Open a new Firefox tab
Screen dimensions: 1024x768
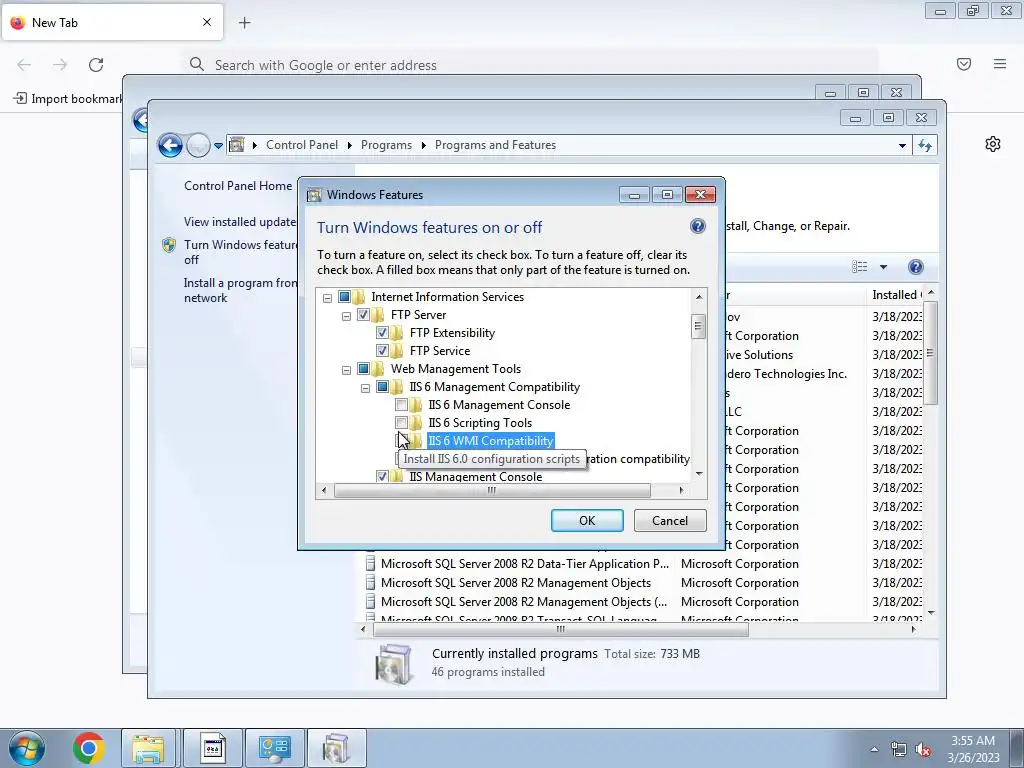244,23
